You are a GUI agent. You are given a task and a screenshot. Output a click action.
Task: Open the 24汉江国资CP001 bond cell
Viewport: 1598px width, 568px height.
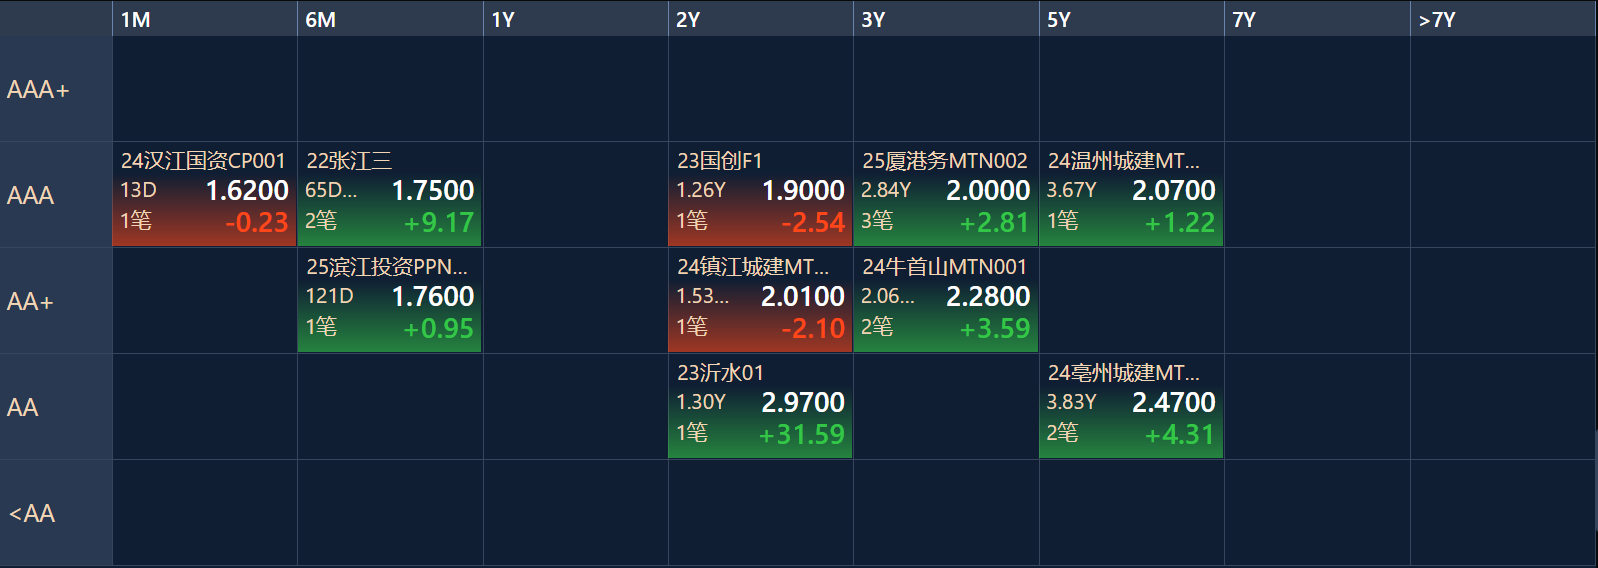pos(205,194)
